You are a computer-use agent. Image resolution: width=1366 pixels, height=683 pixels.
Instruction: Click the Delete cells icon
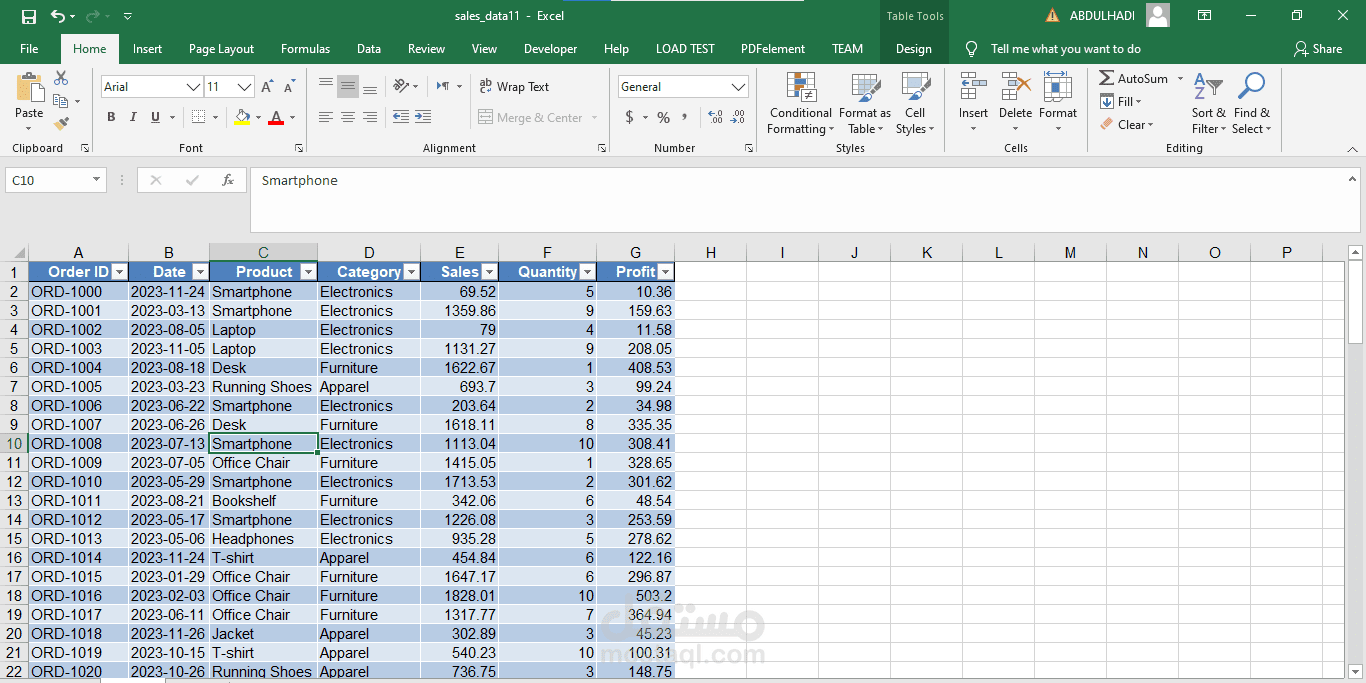click(1016, 87)
